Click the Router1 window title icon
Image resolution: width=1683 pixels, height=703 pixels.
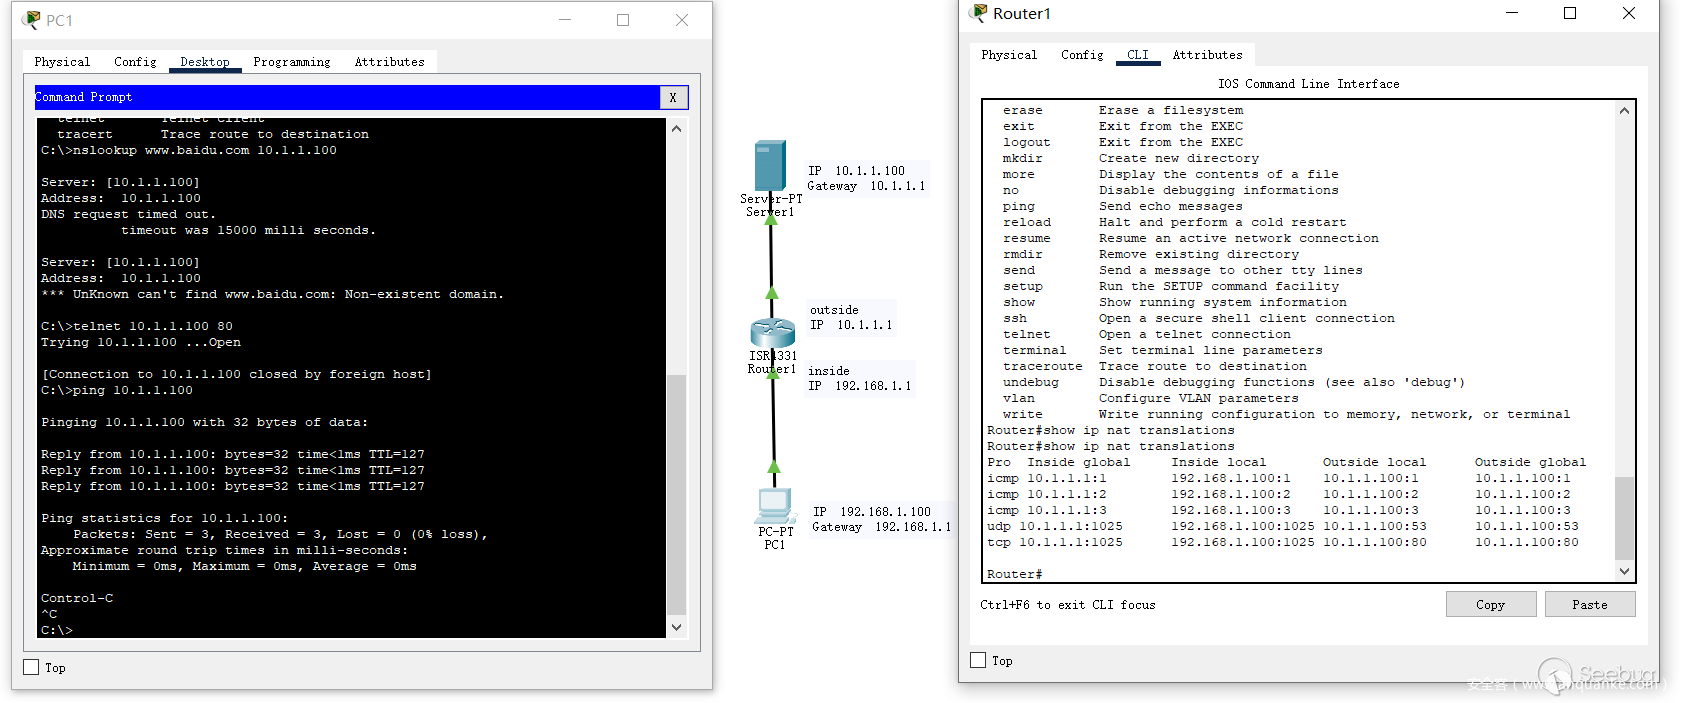click(x=978, y=13)
